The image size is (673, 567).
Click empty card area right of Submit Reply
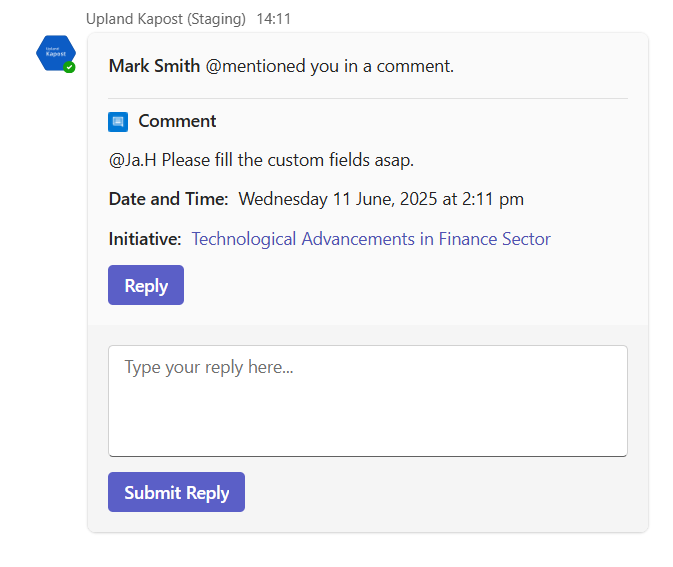coord(436,492)
